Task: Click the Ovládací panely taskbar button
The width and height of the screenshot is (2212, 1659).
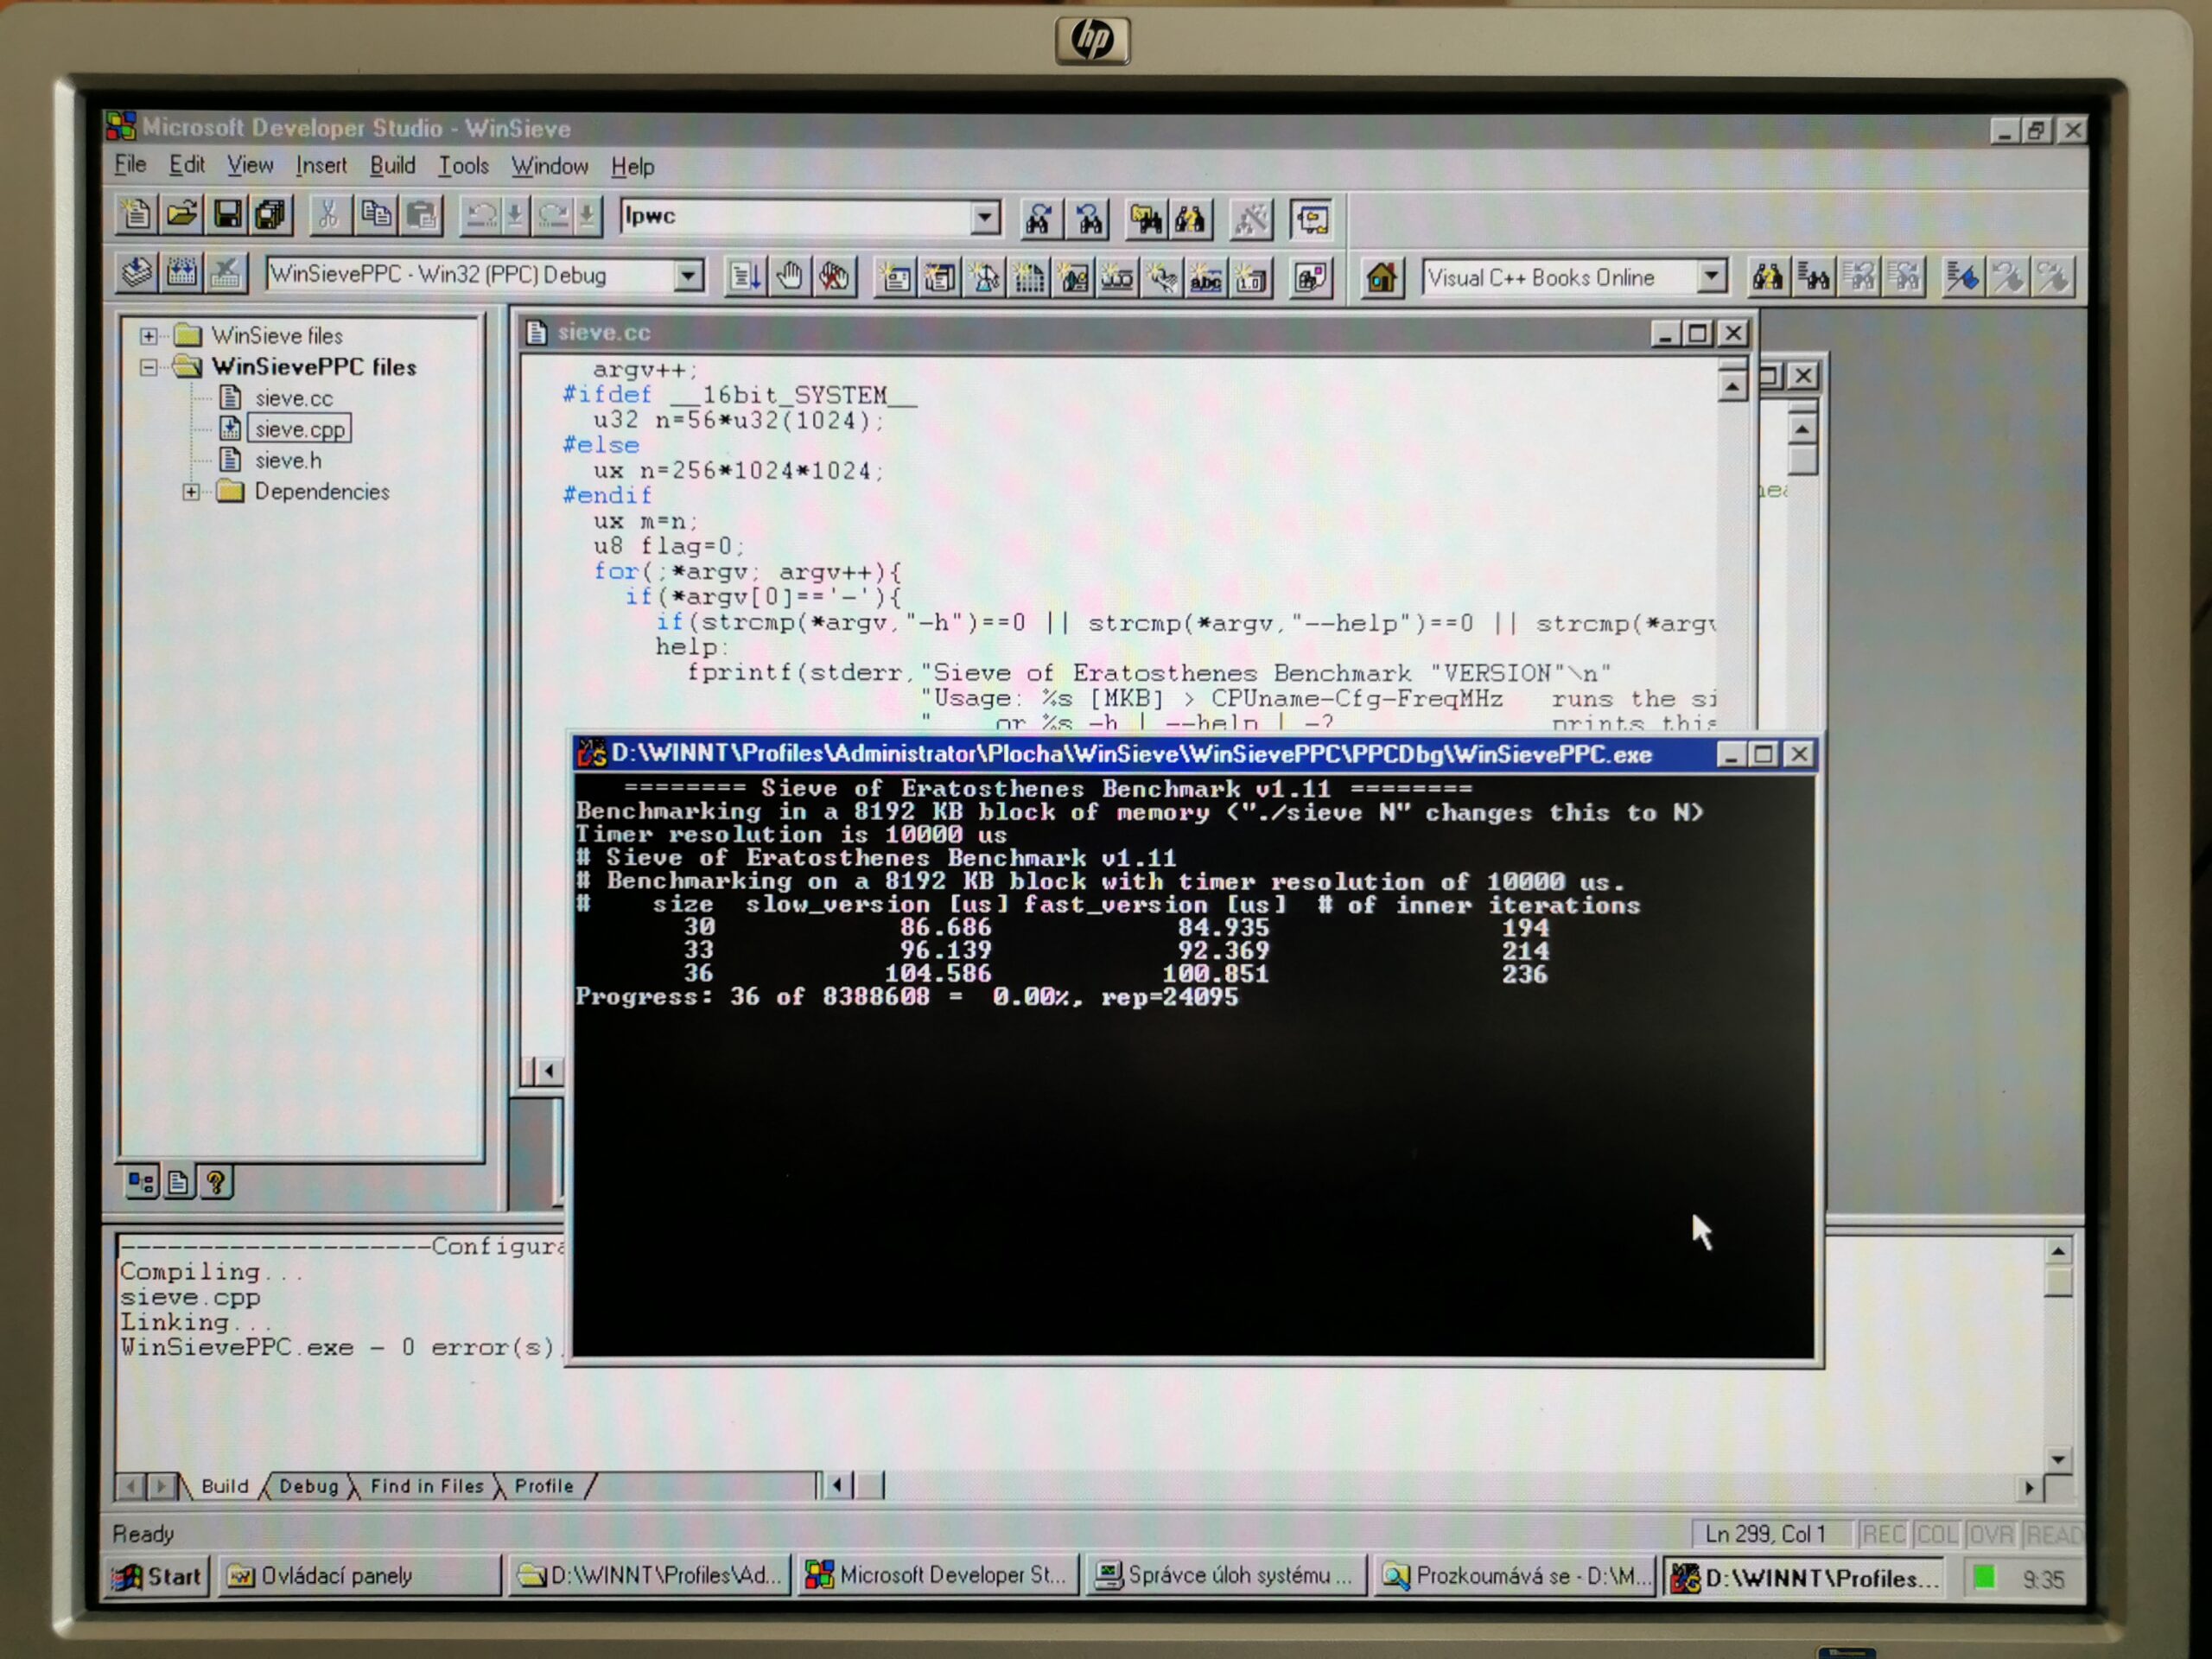Action: [x=359, y=1576]
